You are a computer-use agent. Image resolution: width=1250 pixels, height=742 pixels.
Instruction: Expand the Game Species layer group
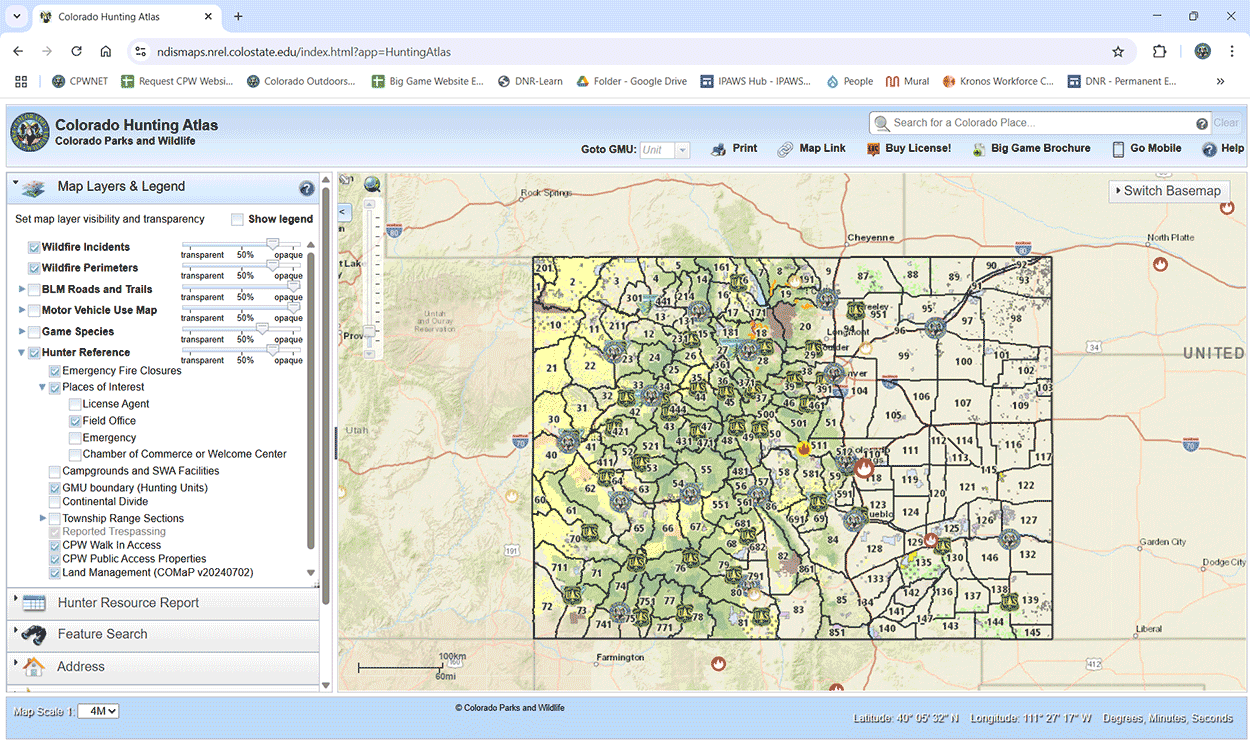22,332
